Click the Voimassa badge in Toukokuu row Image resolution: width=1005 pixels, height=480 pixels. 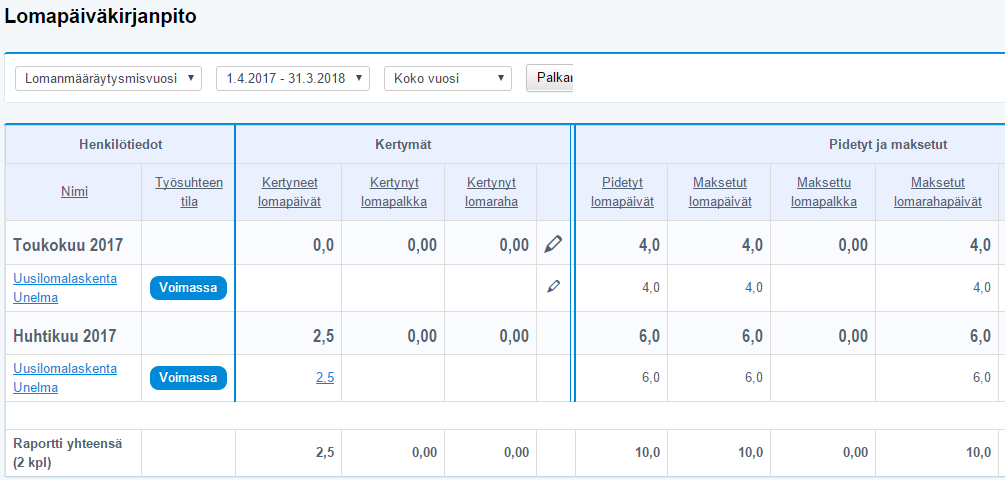[189, 288]
